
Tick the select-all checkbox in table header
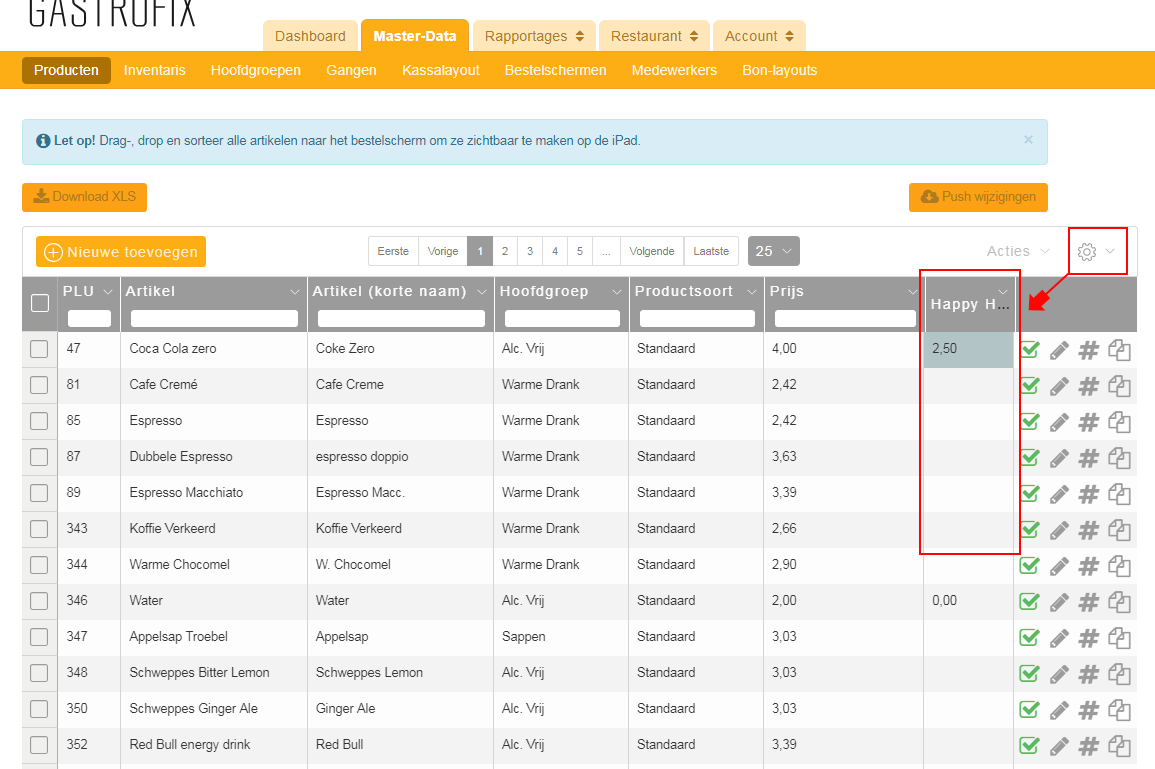click(40, 303)
